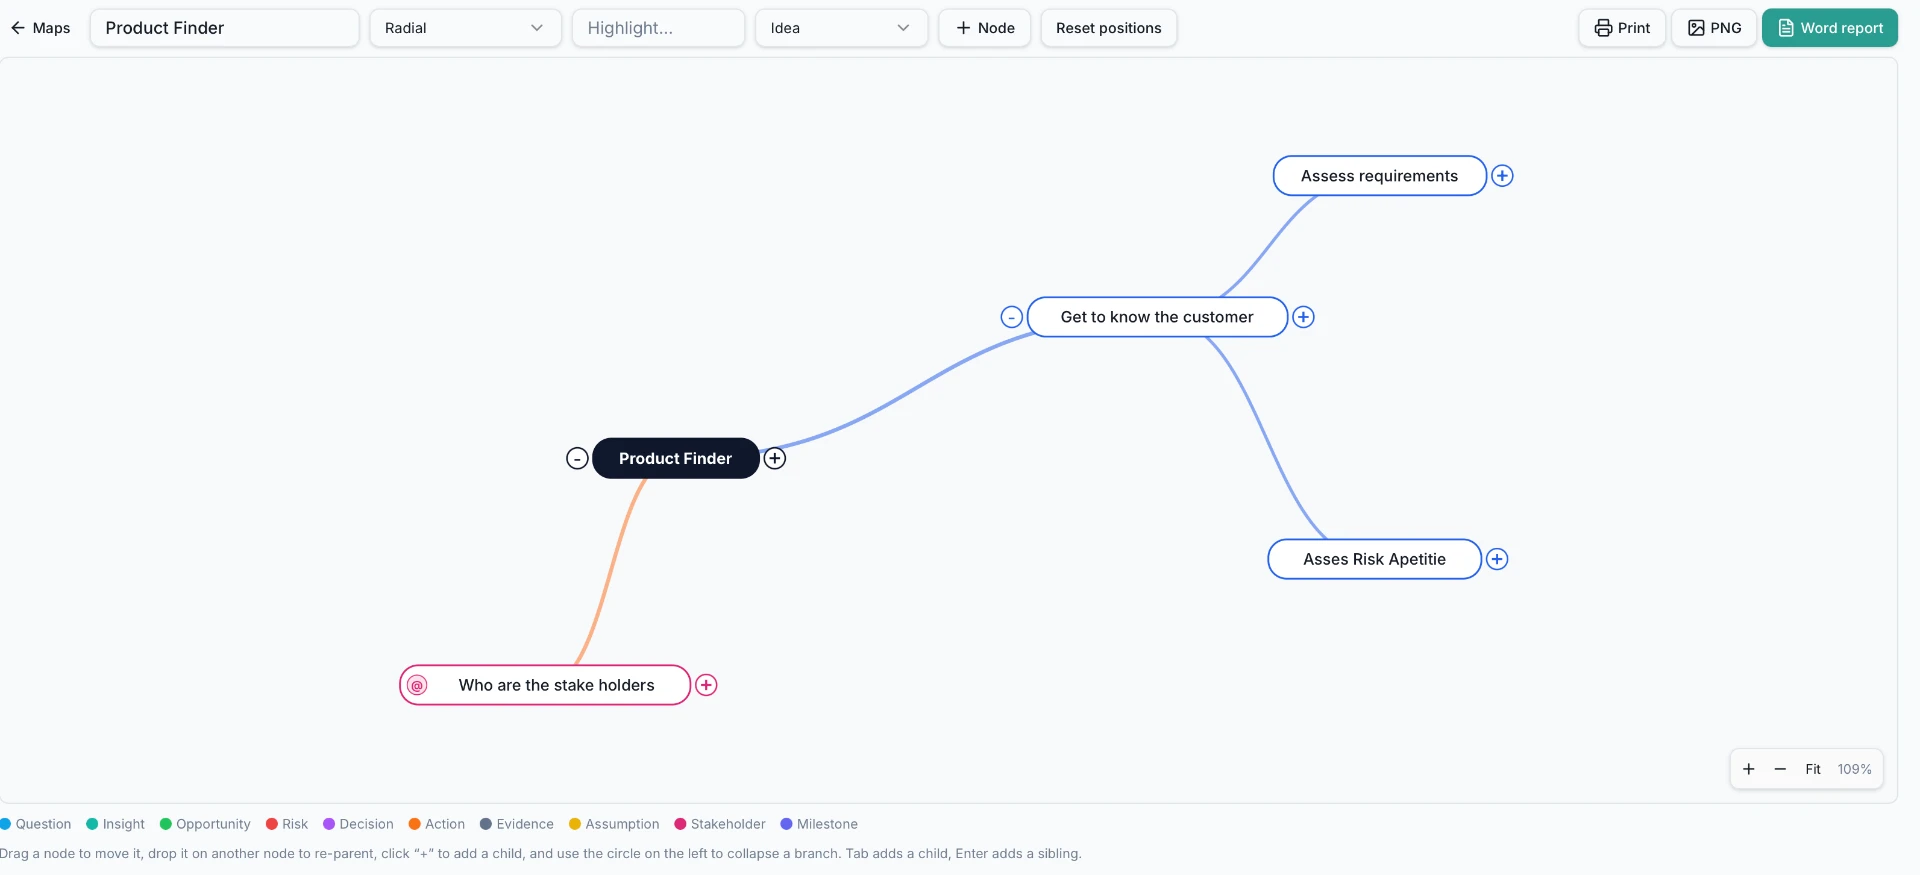The image size is (1920, 875).
Task: Fit the map to view
Action: click(1813, 769)
